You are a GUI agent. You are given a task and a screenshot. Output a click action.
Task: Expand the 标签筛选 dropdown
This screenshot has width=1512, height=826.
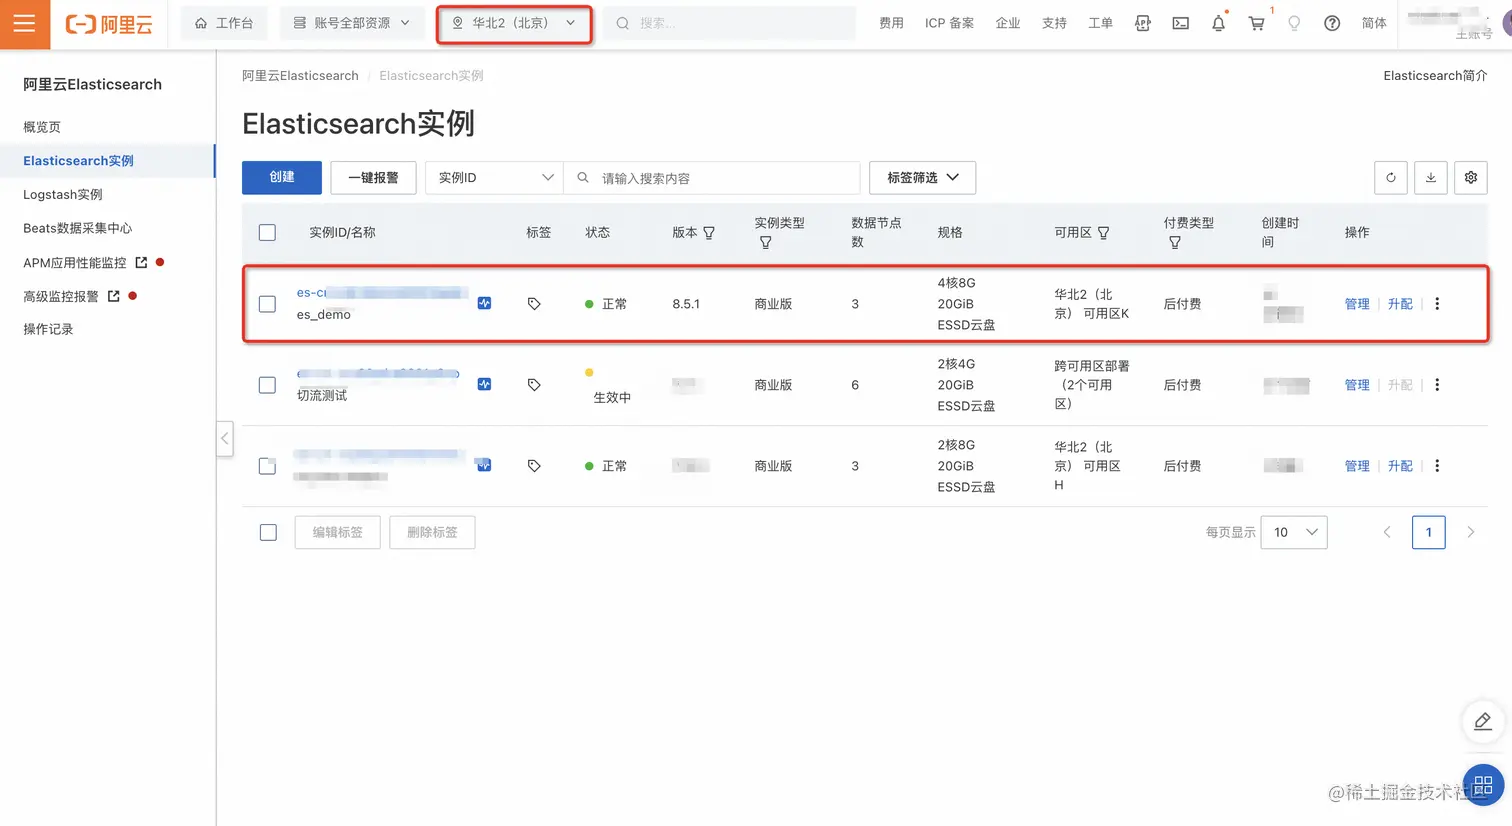click(x=922, y=178)
